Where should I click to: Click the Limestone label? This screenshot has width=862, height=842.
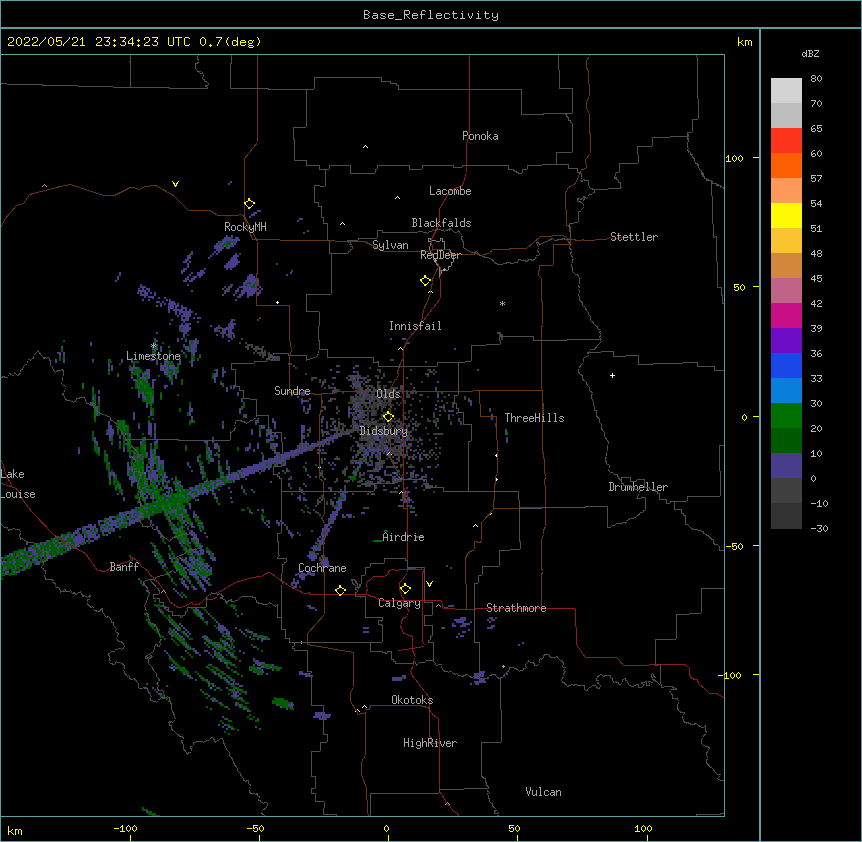pos(153,356)
